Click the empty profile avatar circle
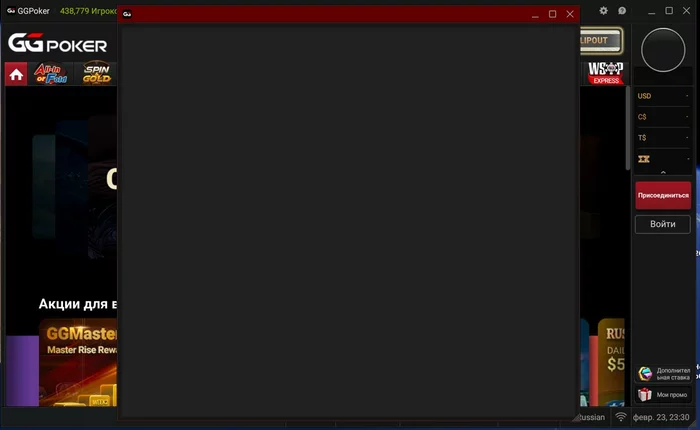The height and width of the screenshot is (430, 700). tap(663, 50)
